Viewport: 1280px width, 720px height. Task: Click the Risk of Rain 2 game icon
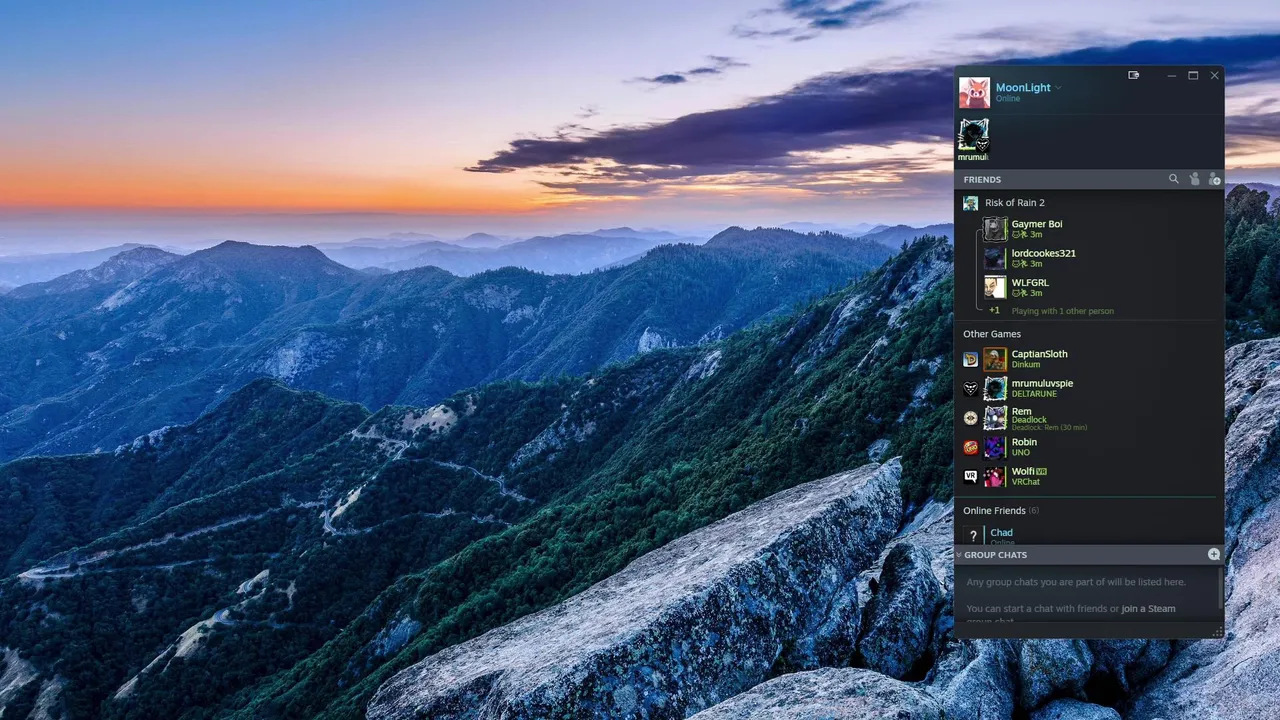[x=970, y=203]
